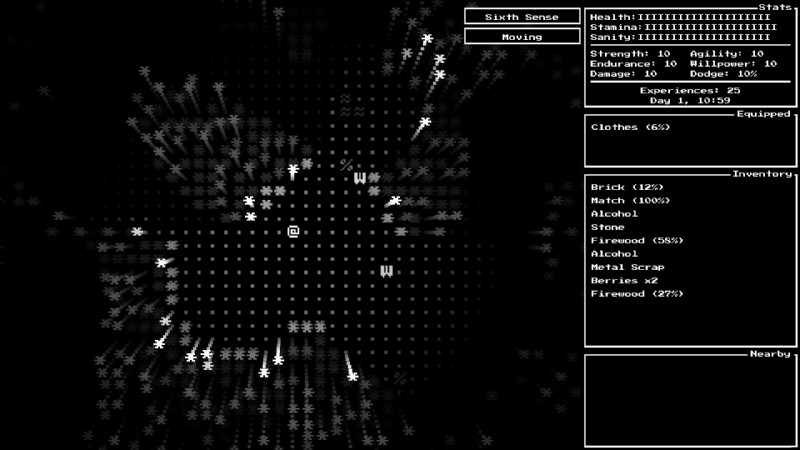Screen dimensions: 800x450
Task: Choose Berries x2 in the inventory
Action: pyautogui.click(x=624, y=281)
